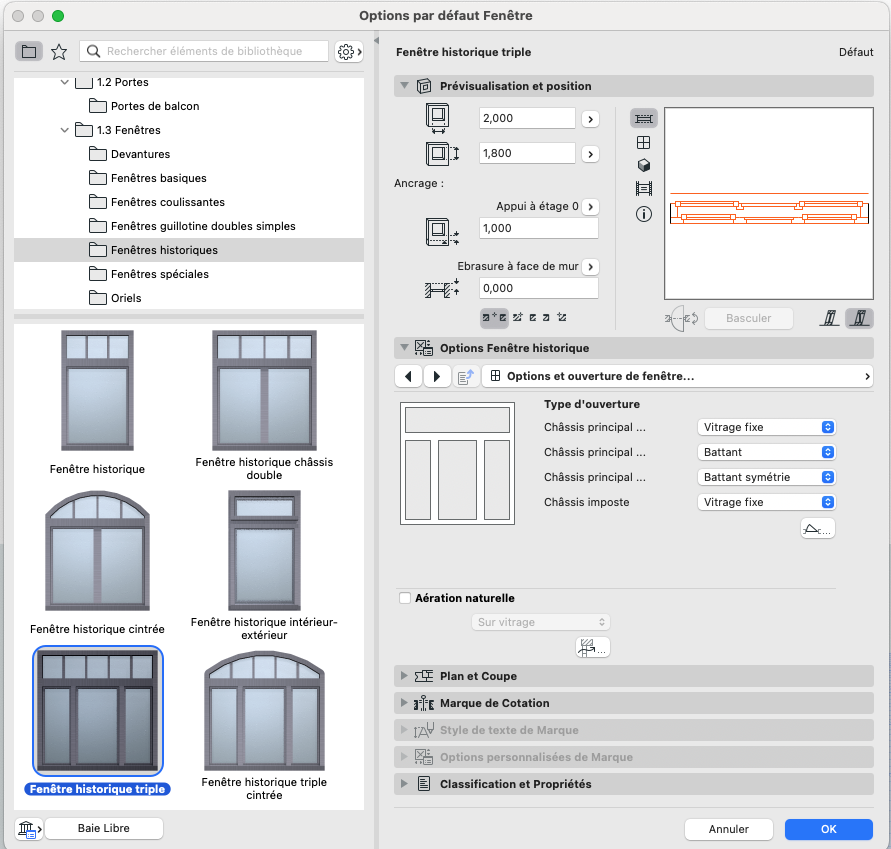The height and width of the screenshot is (849, 891).
Task: Show the elevation preview grid icon
Action: [x=643, y=142]
